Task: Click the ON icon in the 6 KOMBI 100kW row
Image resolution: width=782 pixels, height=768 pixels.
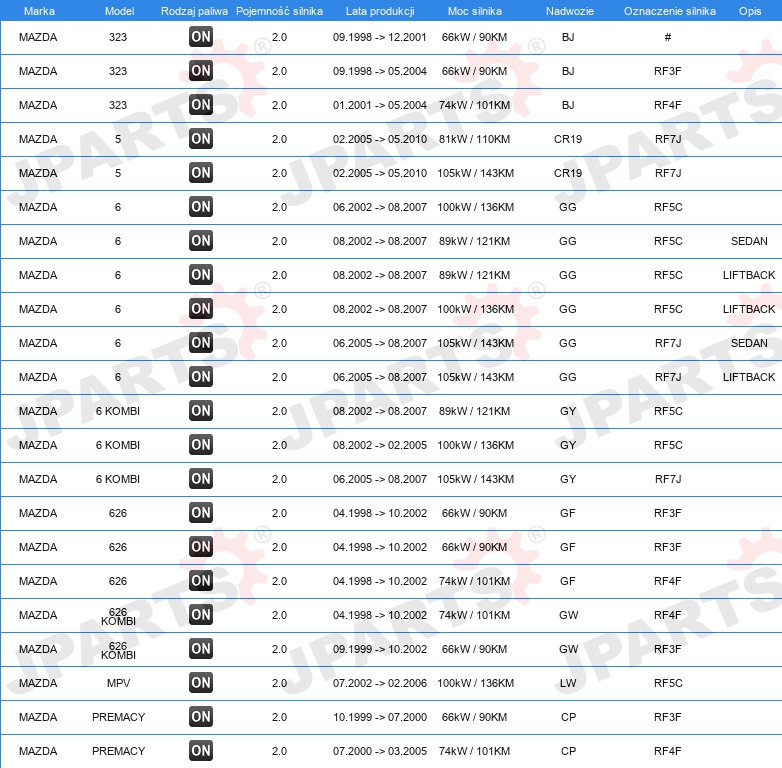Action: click(x=201, y=445)
